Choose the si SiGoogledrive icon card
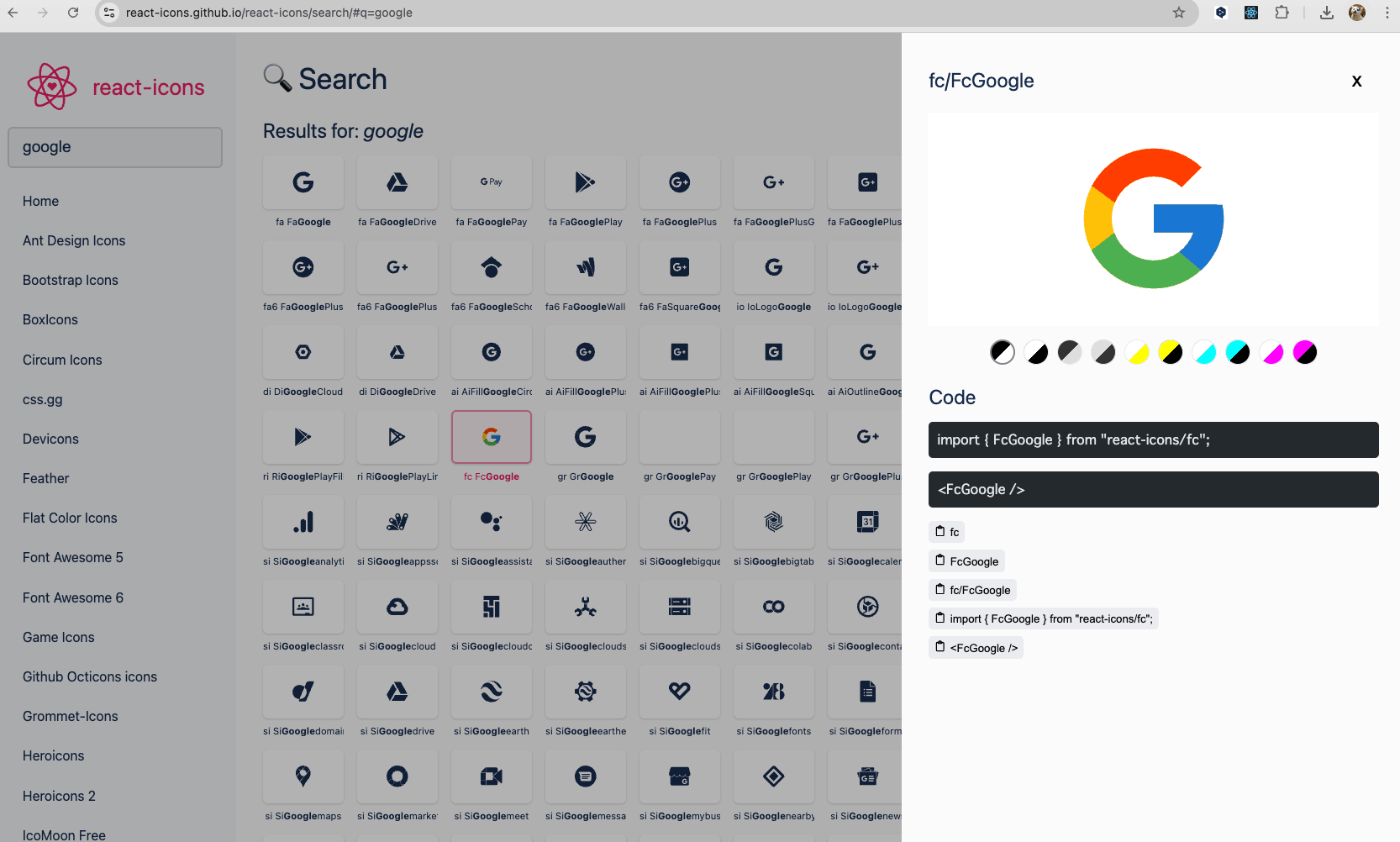The height and width of the screenshot is (842, 1400). click(x=397, y=692)
